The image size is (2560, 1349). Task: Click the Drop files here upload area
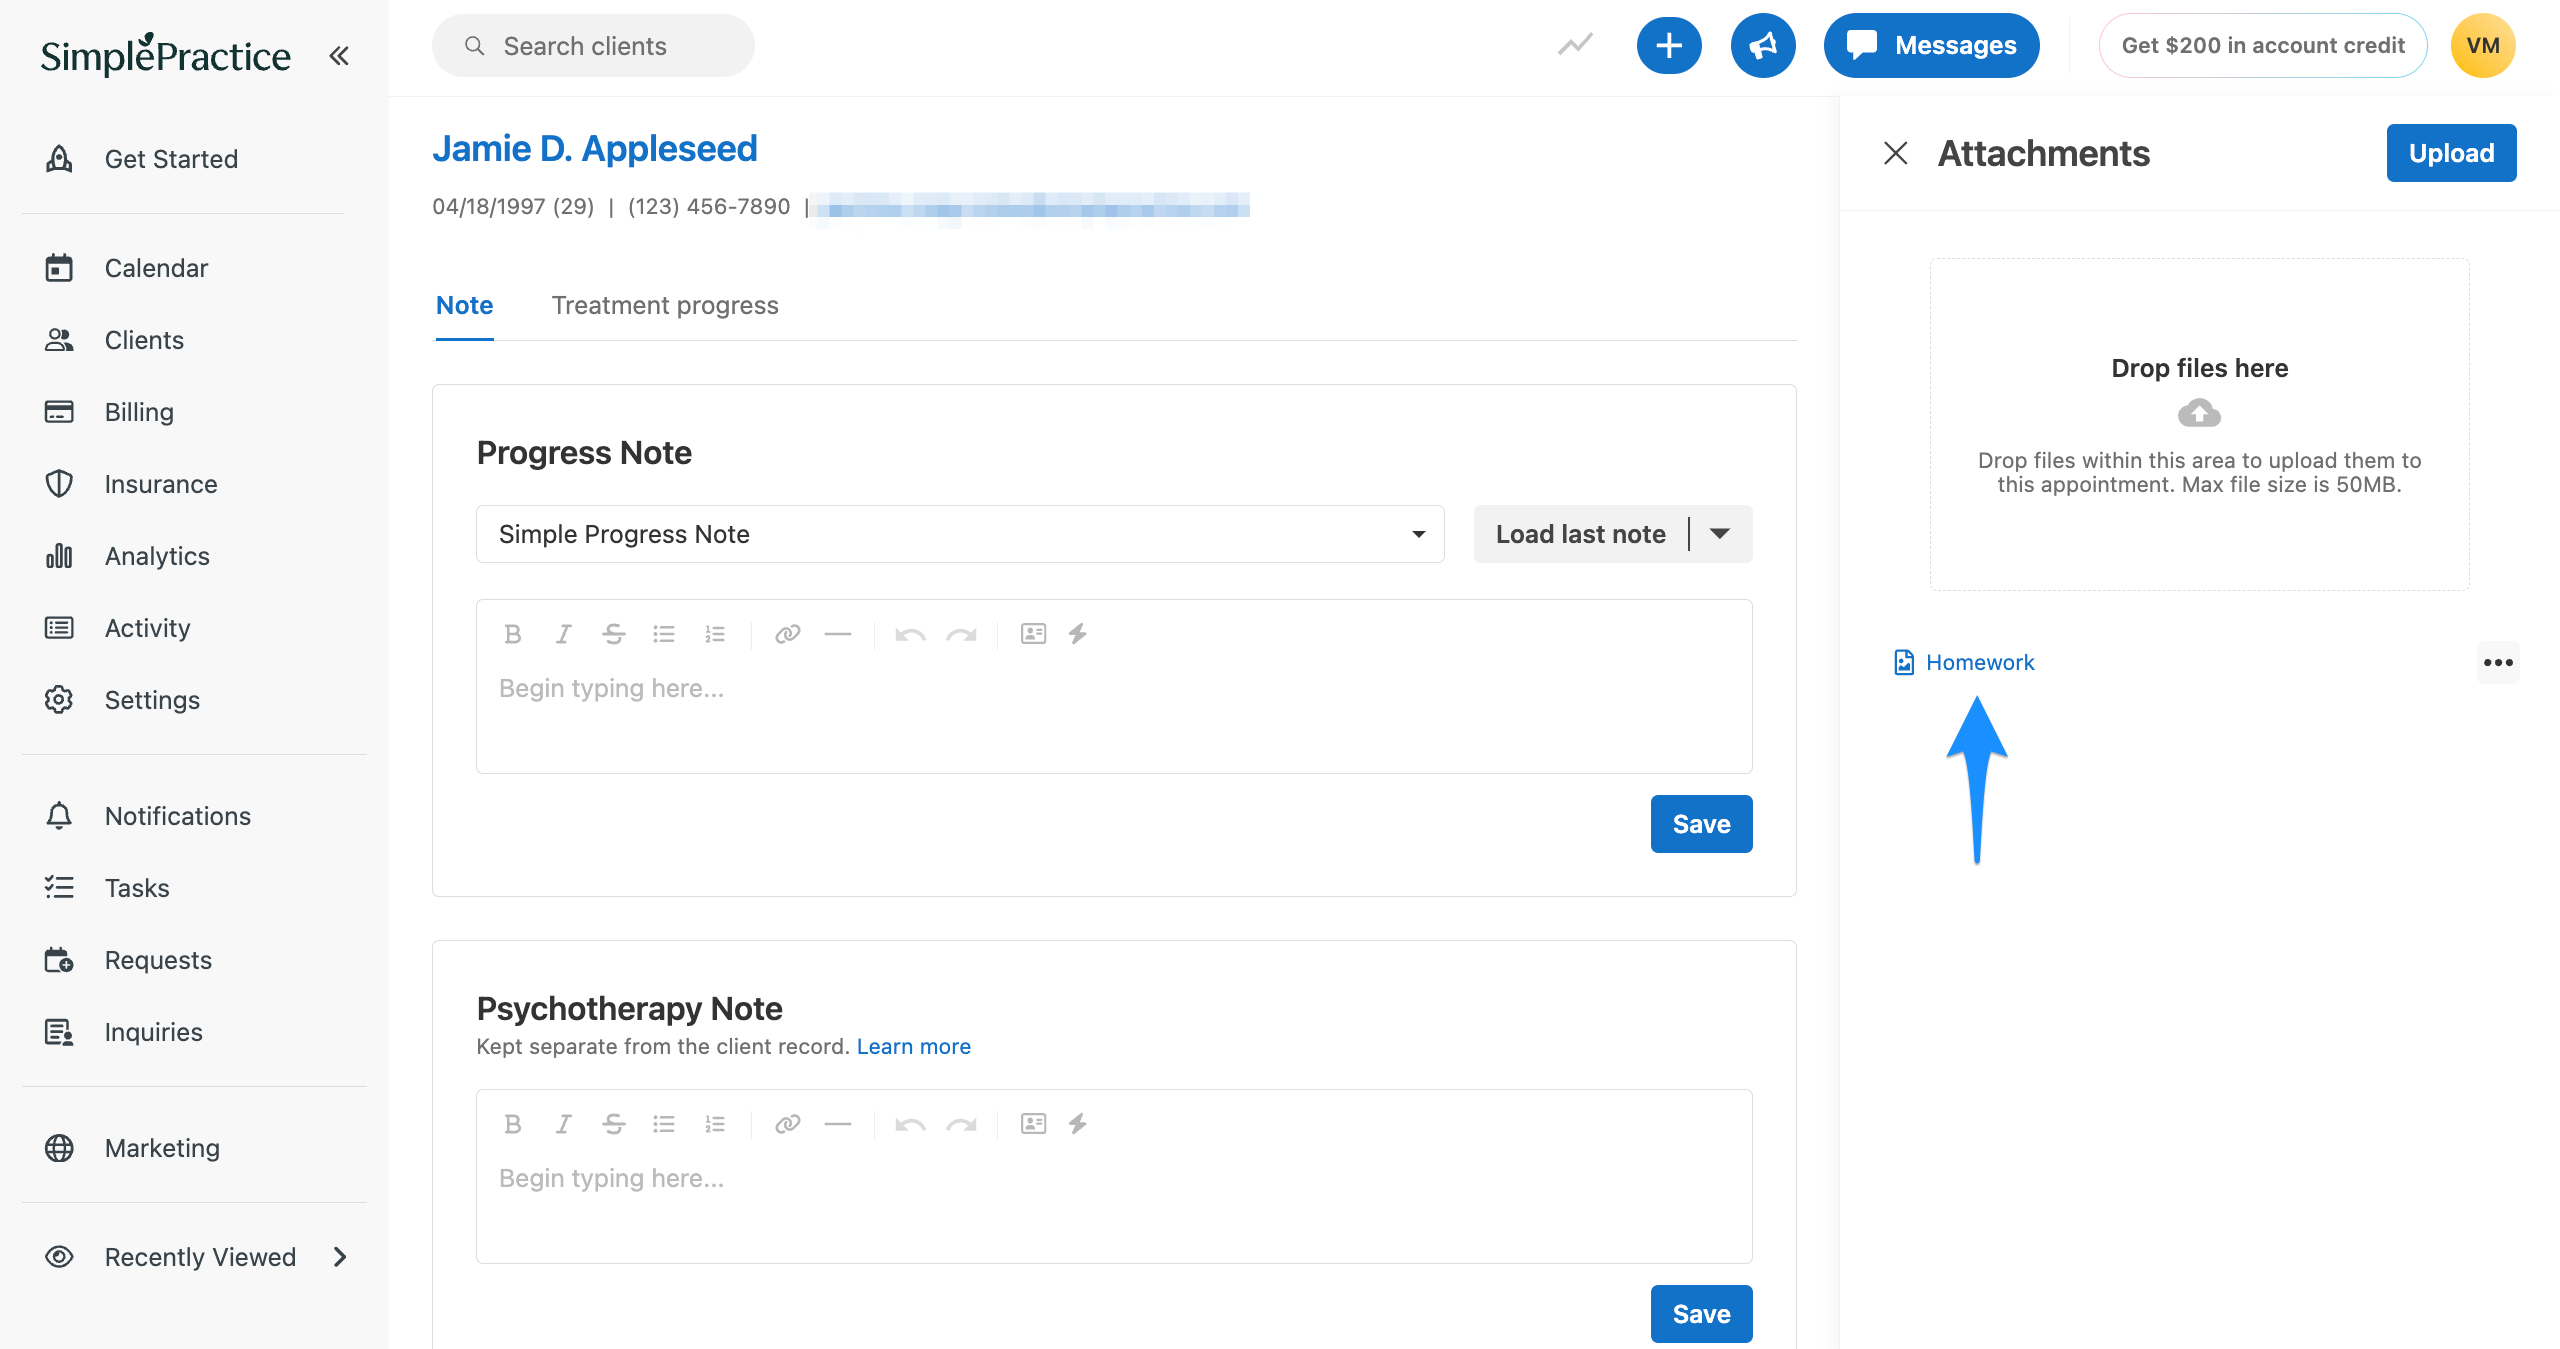[x=2199, y=424]
